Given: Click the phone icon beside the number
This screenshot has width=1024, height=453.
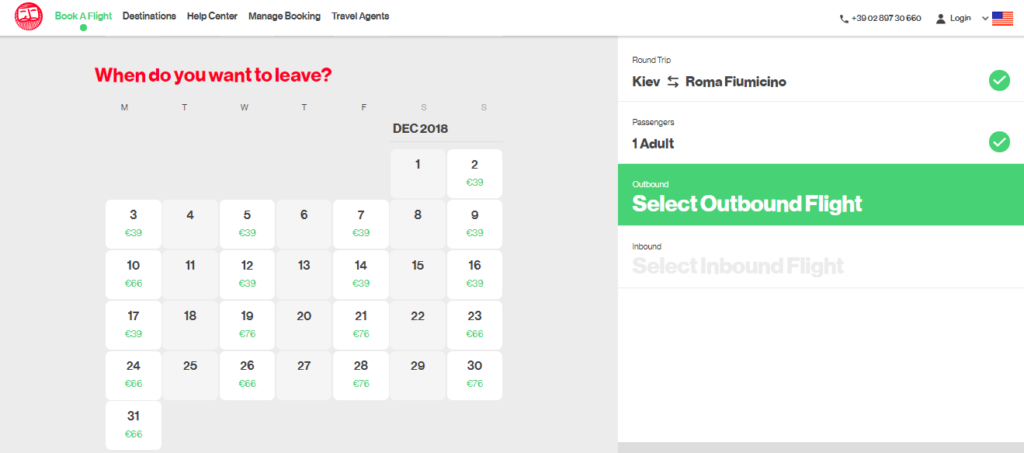Looking at the screenshot, I should [844, 18].
